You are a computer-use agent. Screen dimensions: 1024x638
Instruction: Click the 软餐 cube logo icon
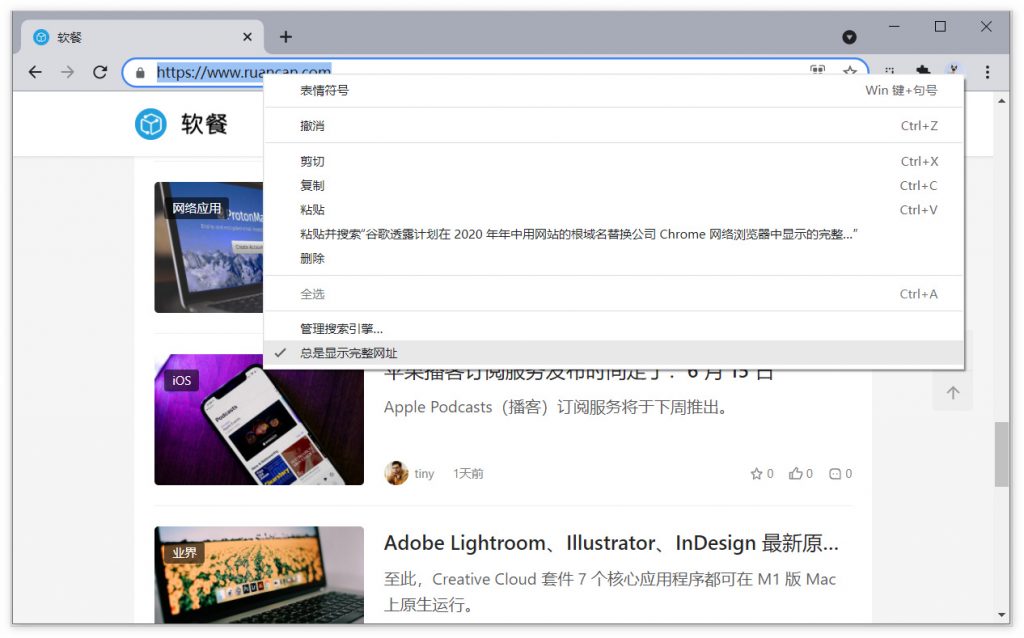pos(150,124)
